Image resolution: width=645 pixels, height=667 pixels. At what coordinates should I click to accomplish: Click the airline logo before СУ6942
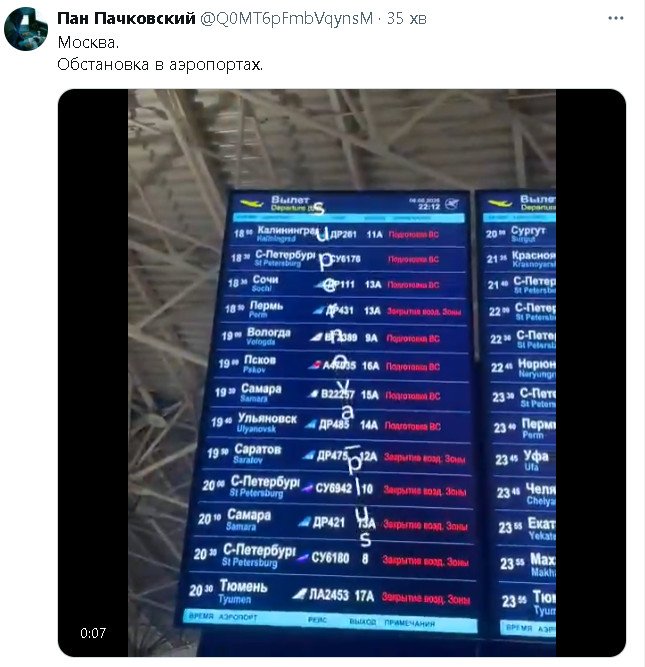(x=307, y=488)
